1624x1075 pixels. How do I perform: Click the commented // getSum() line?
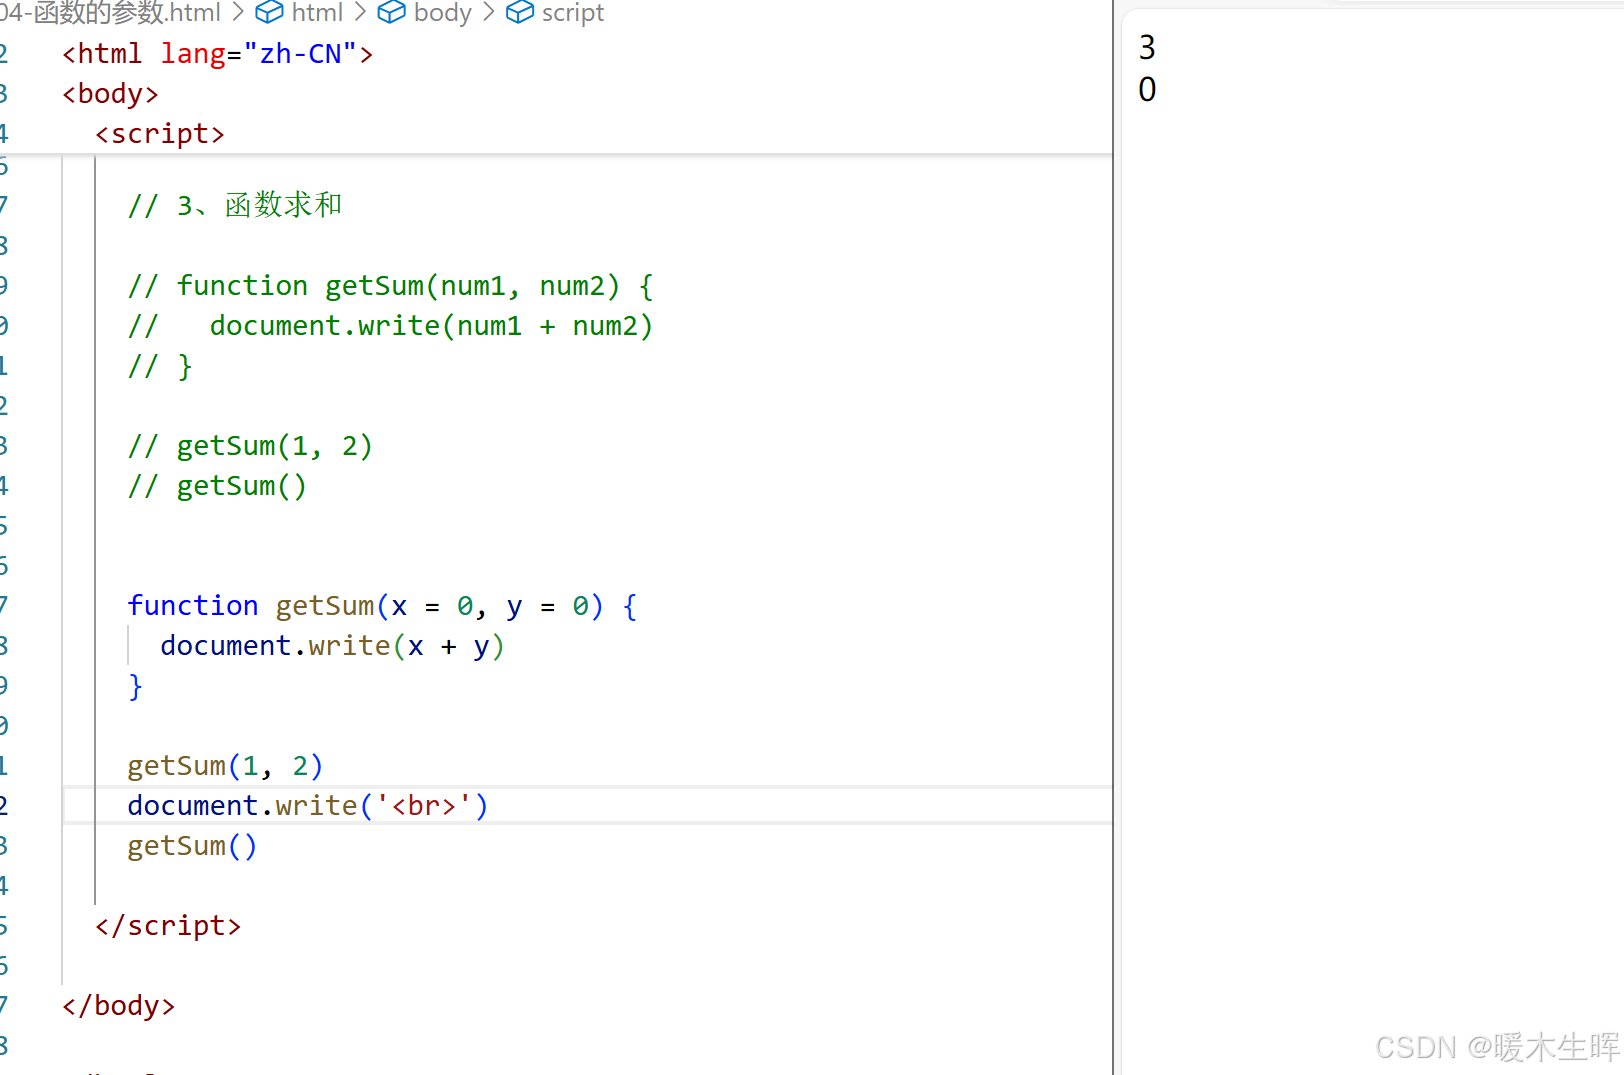(217, 485)
